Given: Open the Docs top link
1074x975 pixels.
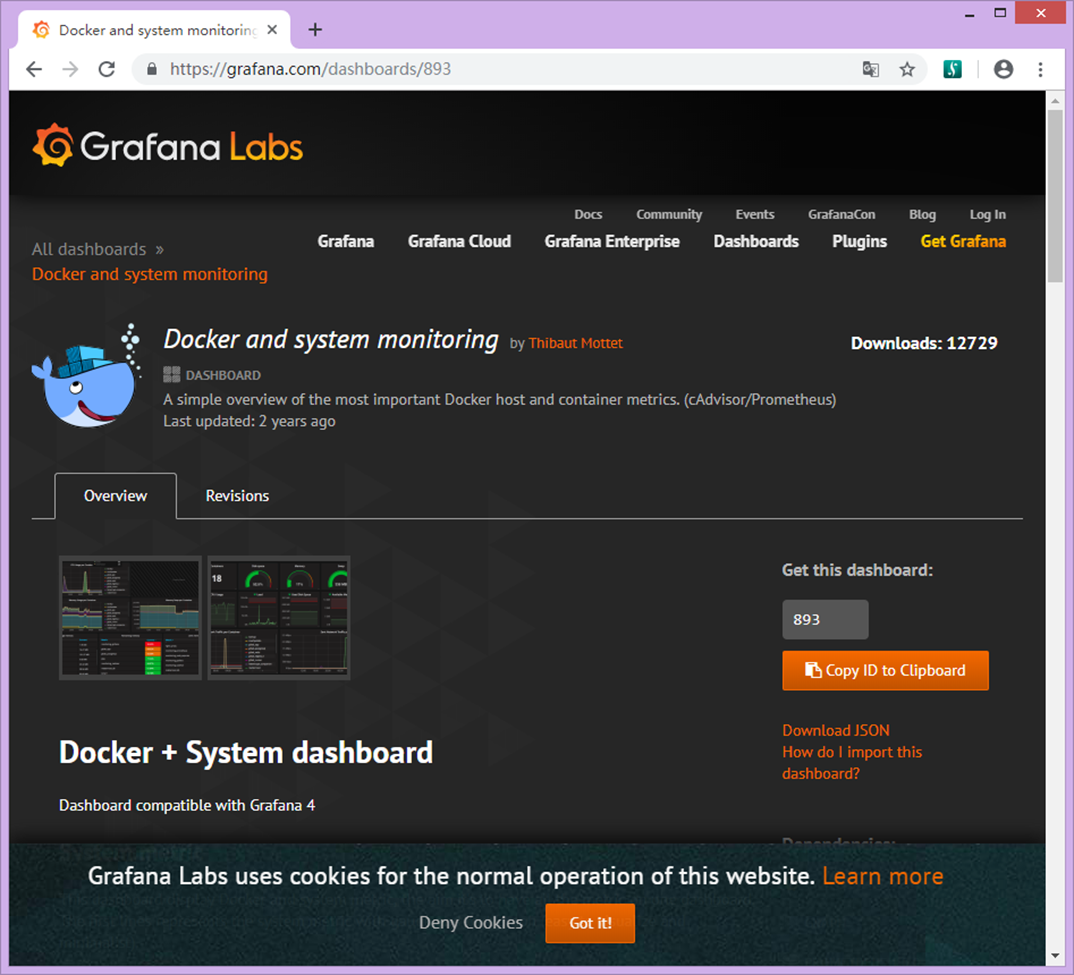Looking at the screenshot, I should [x=588, y=214].
